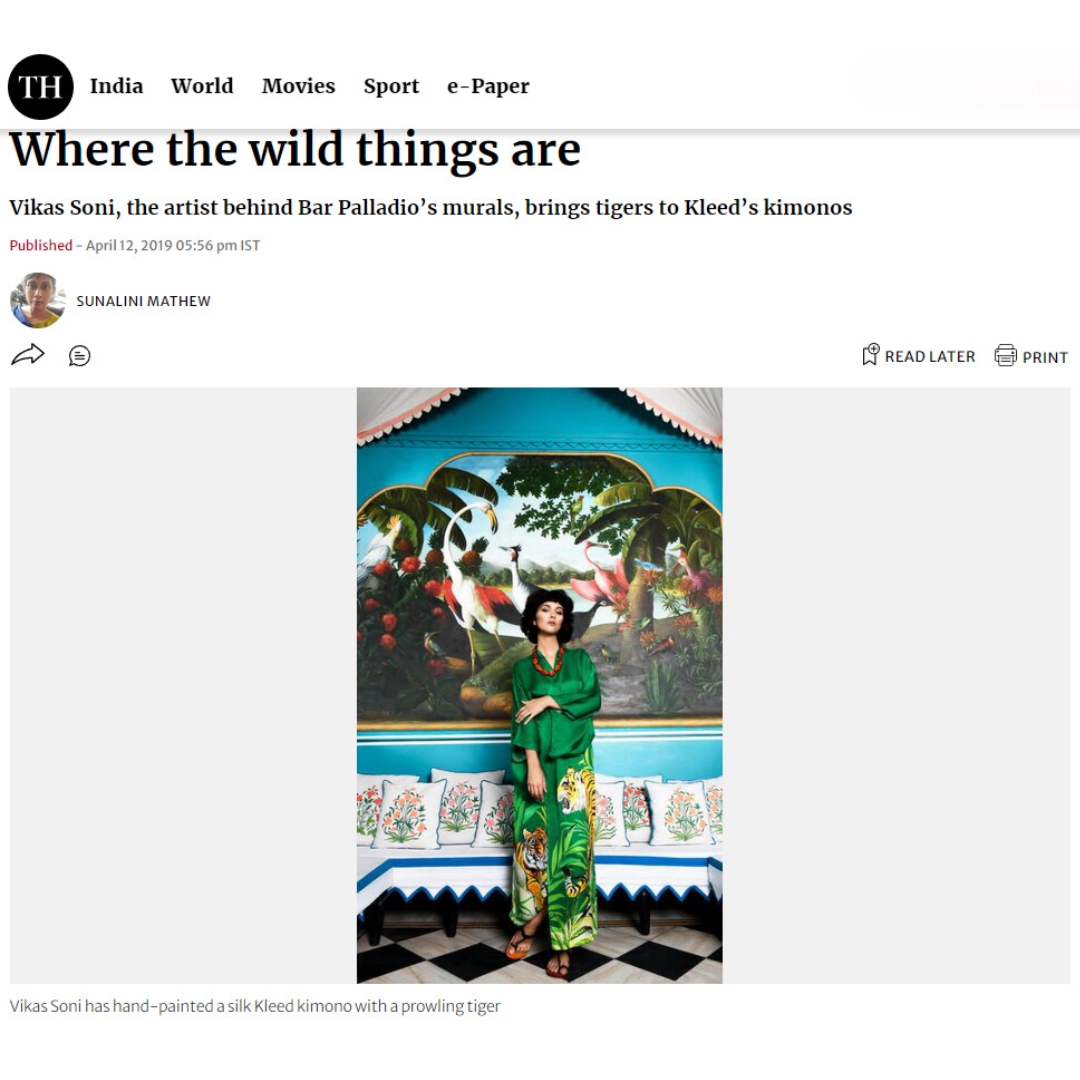This screenshot has width=1080, height=1080.
Task: Open the India section
Action: point(116,86)
